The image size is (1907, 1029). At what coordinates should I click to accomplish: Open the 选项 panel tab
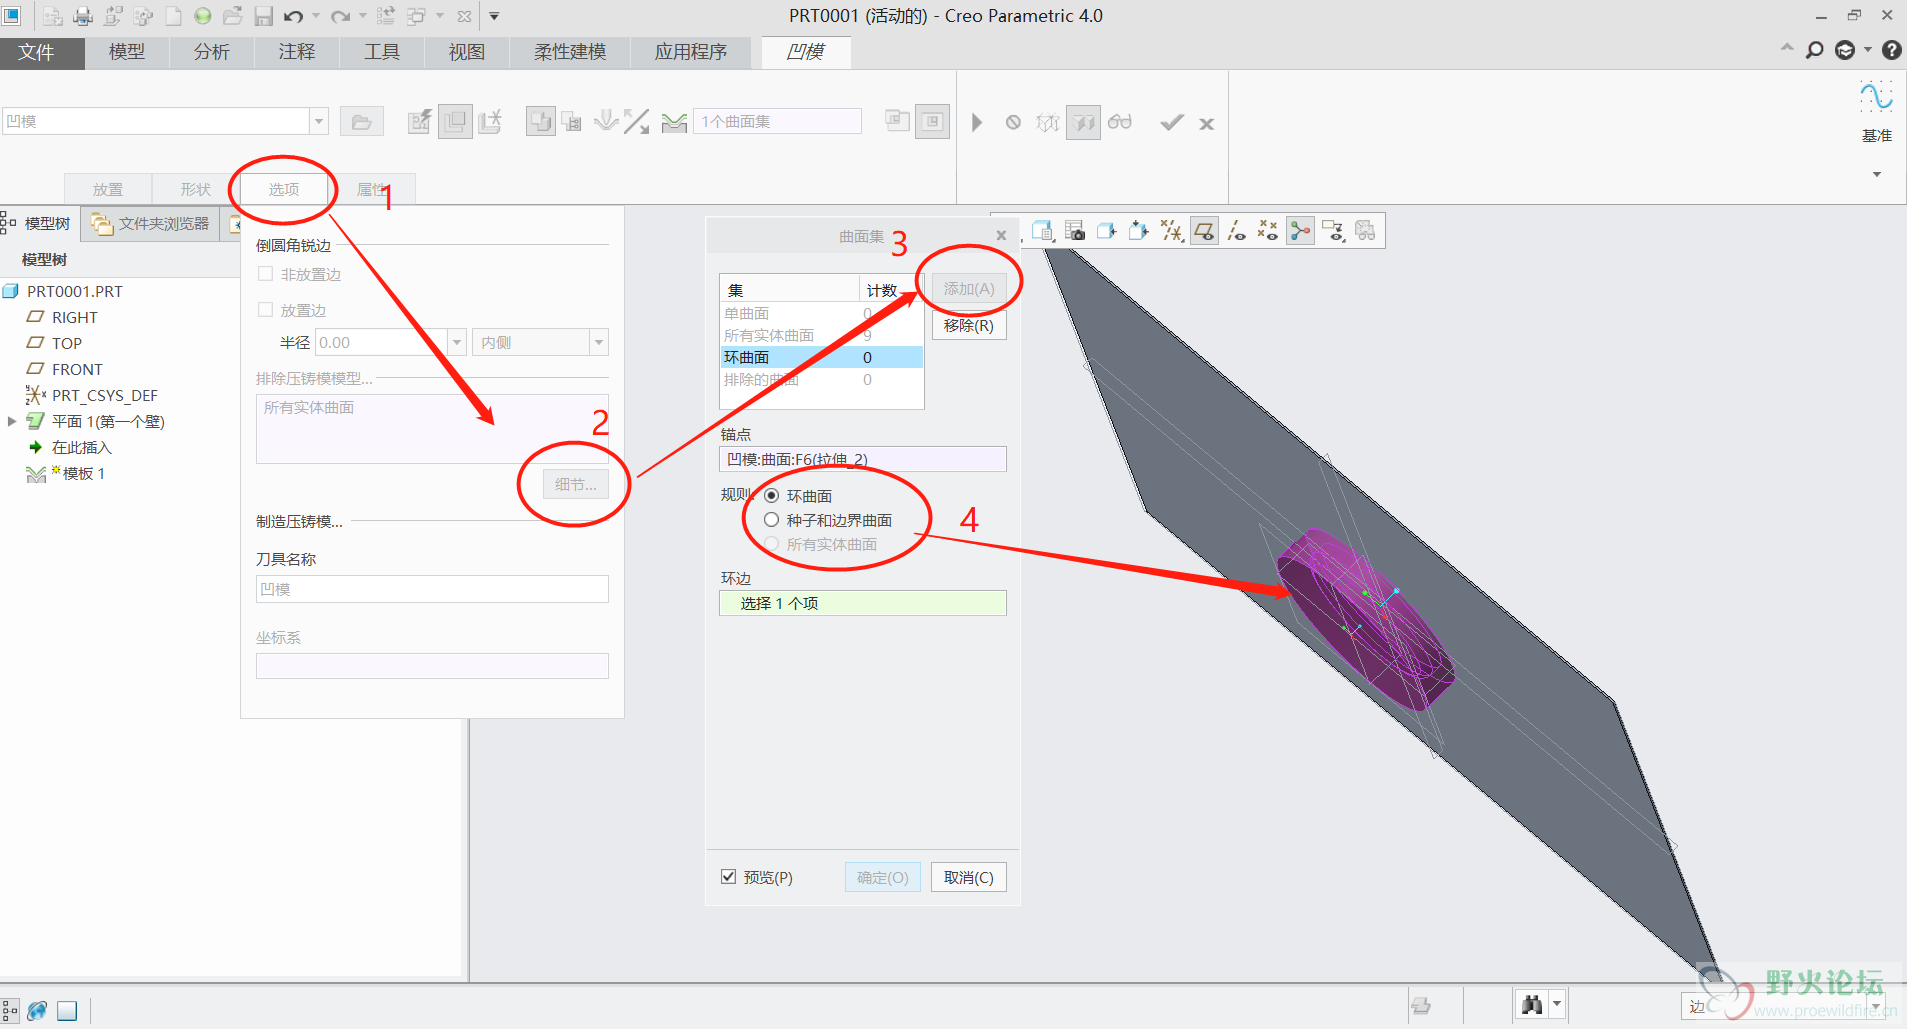click(x=284, y=189)
